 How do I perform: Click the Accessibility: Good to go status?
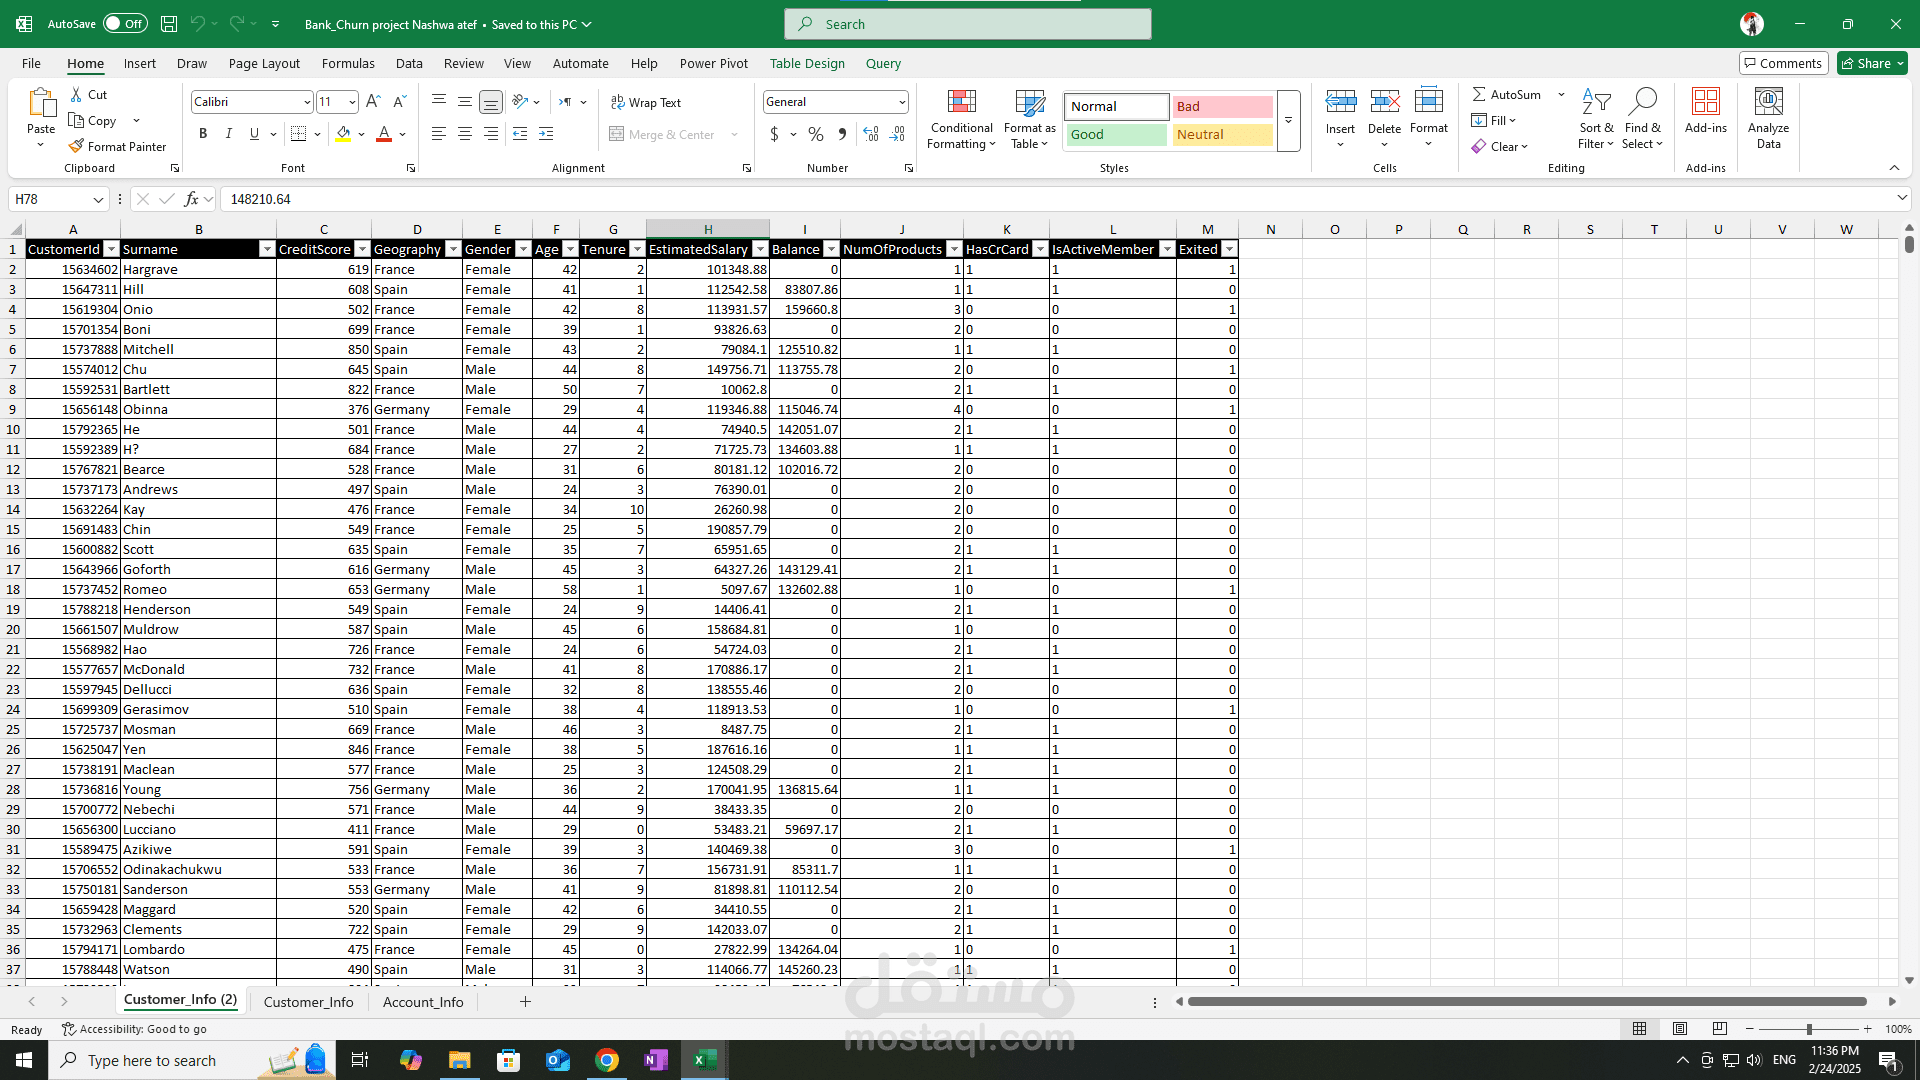134,1029
